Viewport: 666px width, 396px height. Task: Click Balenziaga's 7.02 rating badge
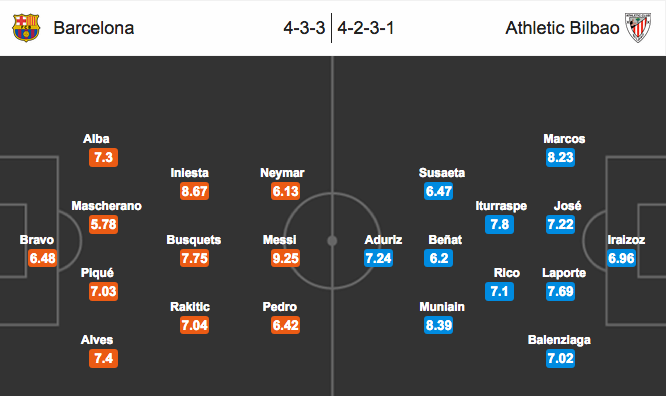pos(560,358)
